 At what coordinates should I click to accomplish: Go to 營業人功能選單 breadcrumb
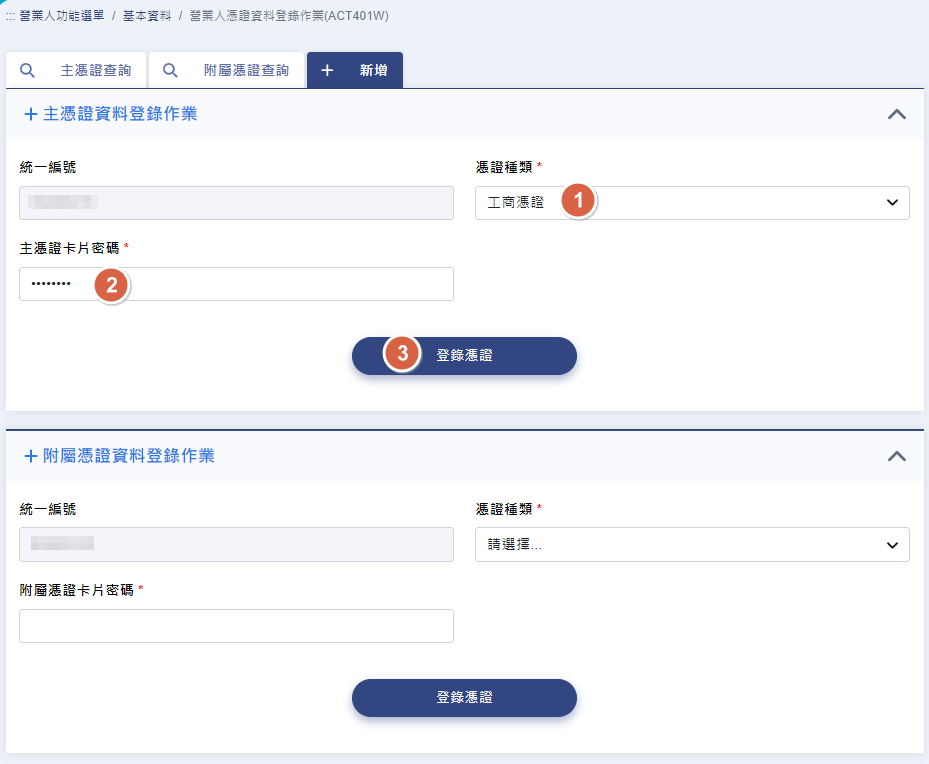click(62, 16)
